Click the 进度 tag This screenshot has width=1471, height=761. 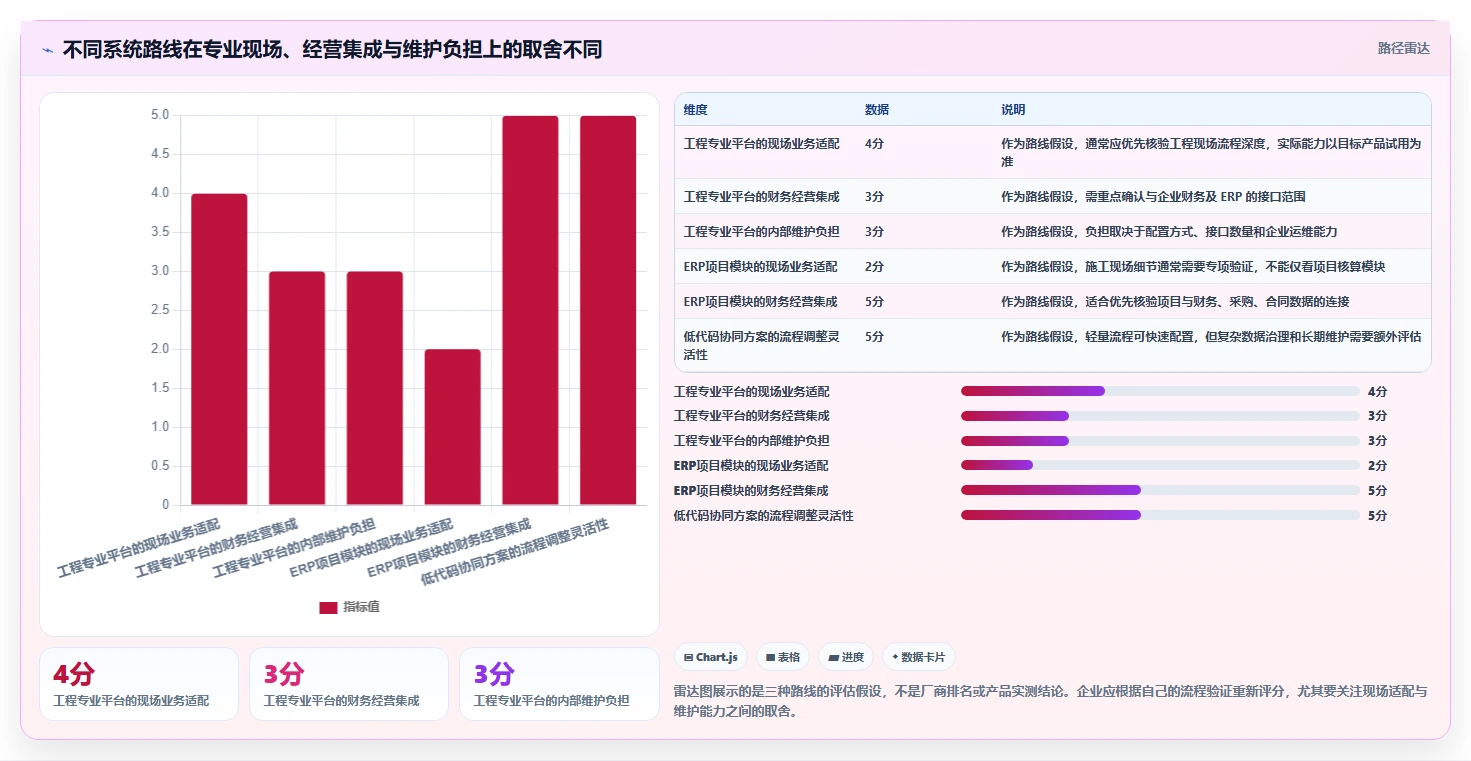(846, 657)
